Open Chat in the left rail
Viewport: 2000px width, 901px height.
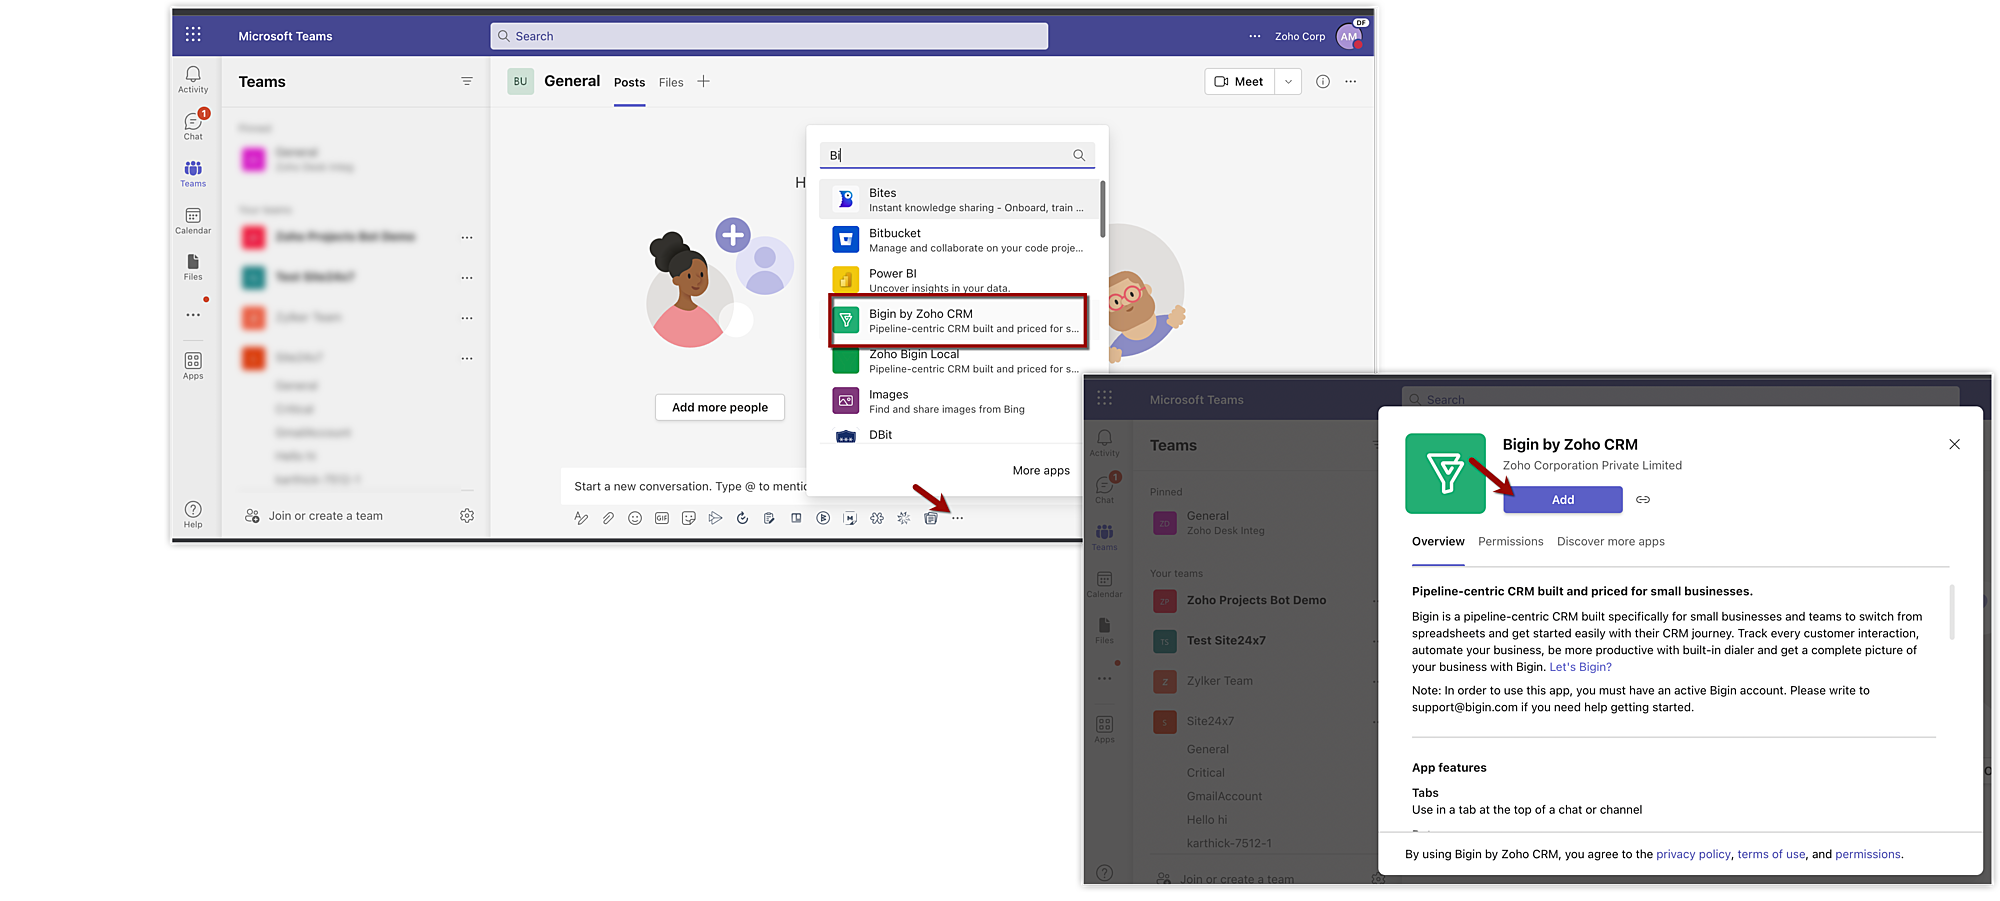193,126
